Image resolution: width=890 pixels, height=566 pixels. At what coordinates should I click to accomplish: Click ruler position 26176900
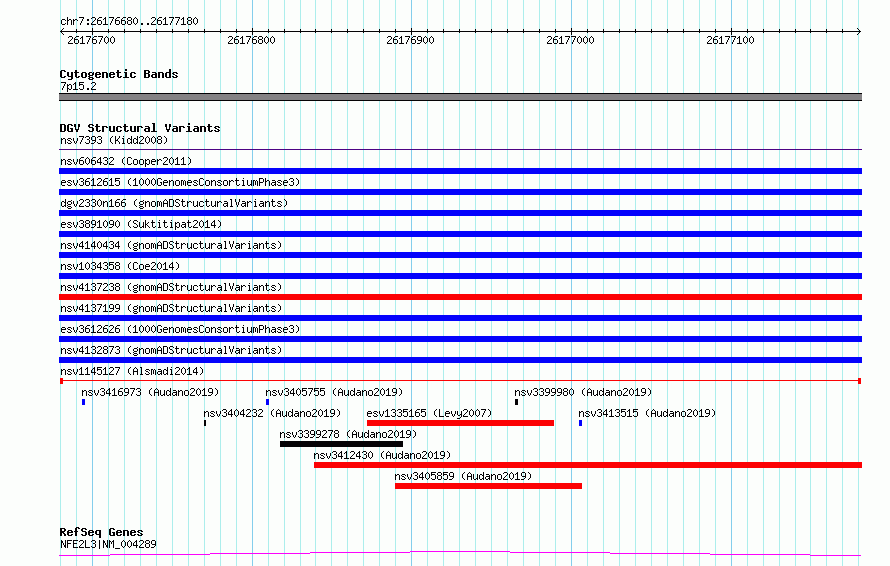coord(410,40)
